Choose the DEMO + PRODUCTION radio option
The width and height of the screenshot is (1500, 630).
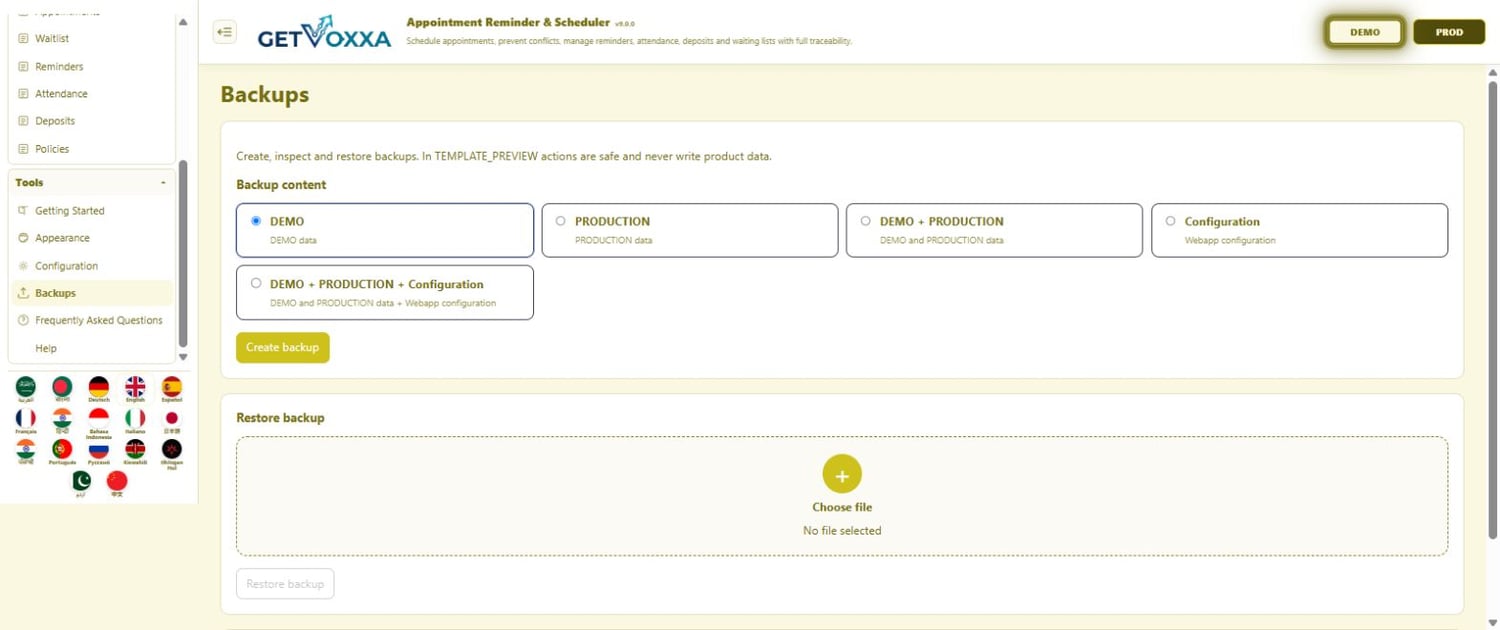[994, 230]
